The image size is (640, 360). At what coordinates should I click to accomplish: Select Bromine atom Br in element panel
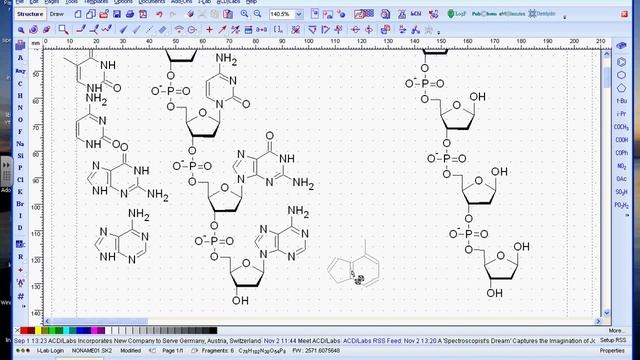(20, 204)
